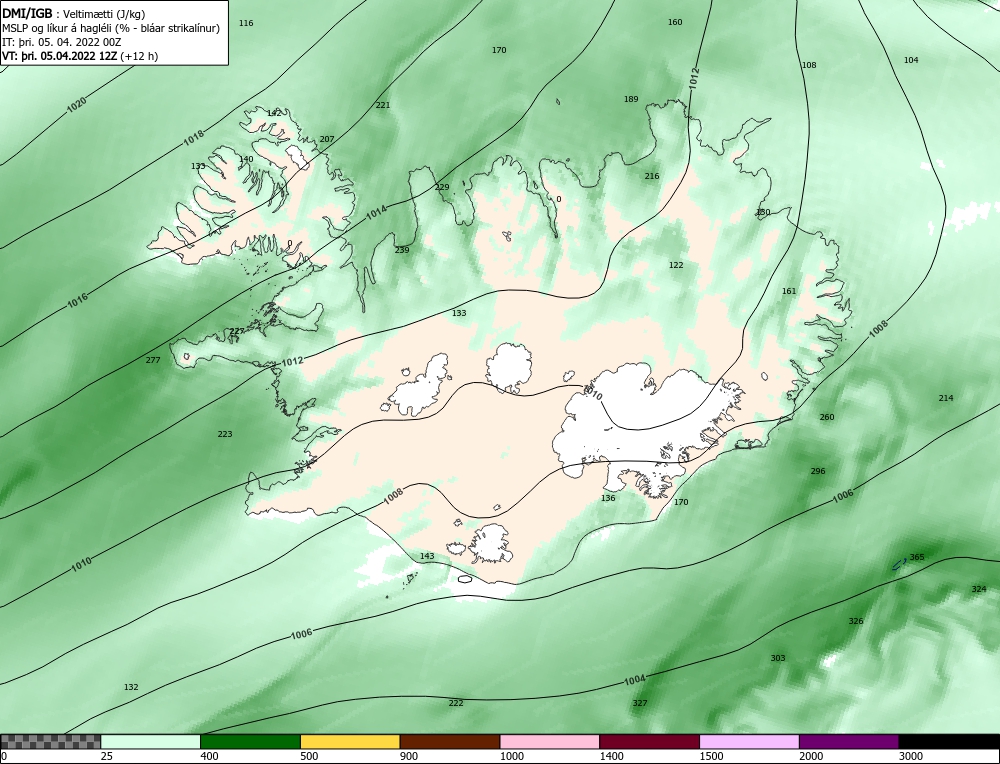Select the map value 108
Image resolution: width=1000 pixels, height=764 pixels.
click(x=809, y=65)
